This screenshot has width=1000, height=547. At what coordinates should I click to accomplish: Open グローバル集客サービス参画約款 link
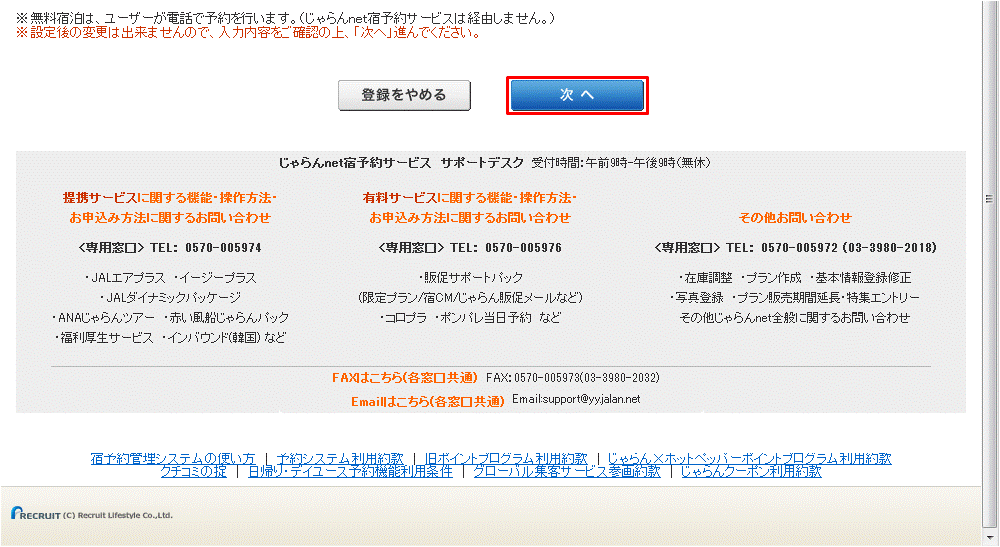coord(567,472)
